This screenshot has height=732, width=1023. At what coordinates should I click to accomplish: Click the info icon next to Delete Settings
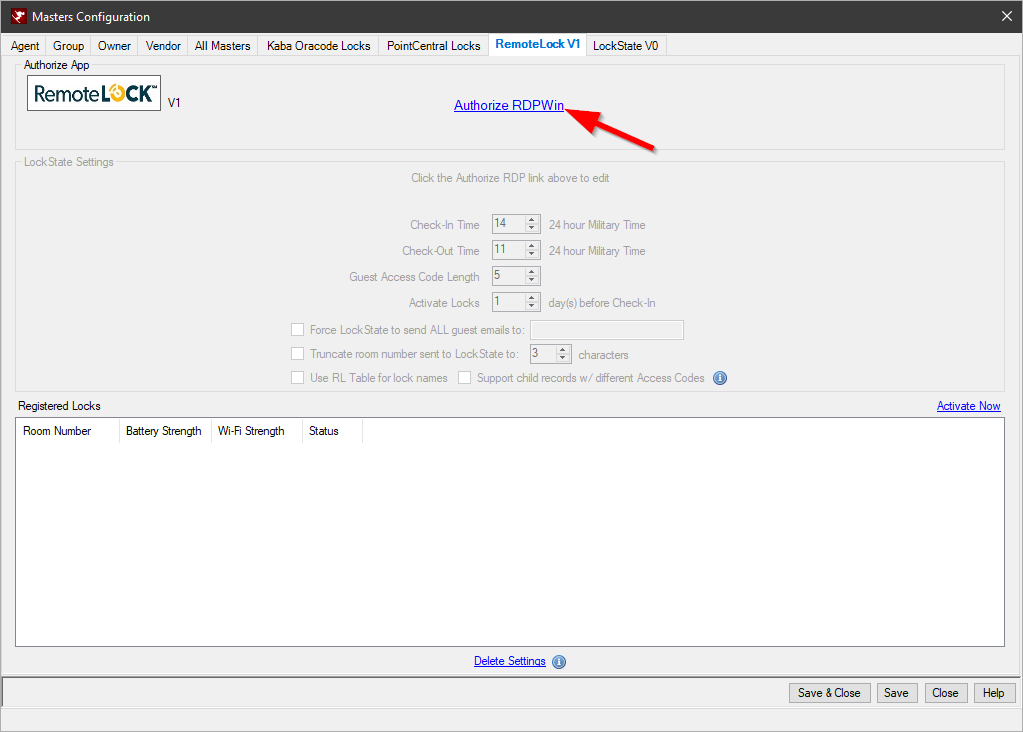pos(558,661)
